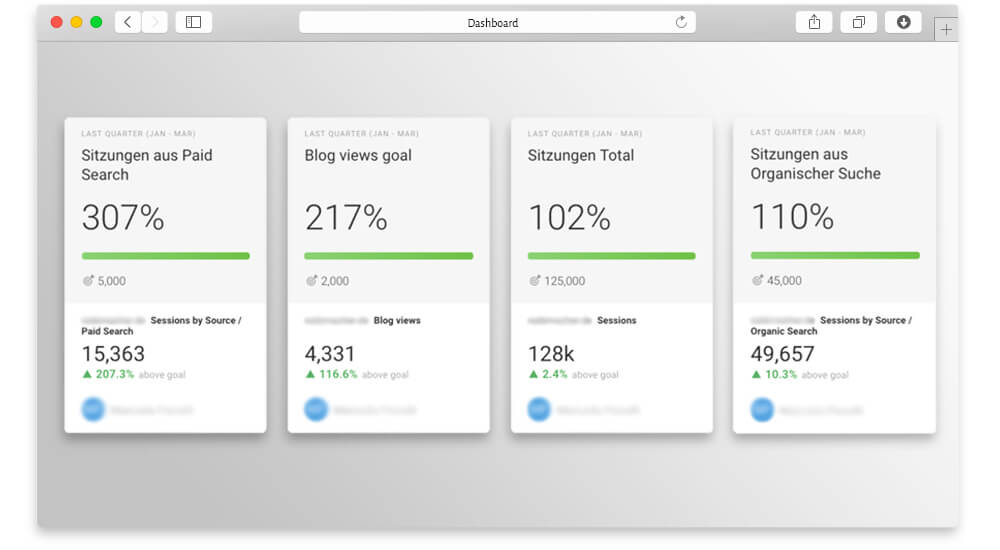This screenshot has height=550, width=1000.
Task: Open the Share menu icon
Action: coord(814,22)
